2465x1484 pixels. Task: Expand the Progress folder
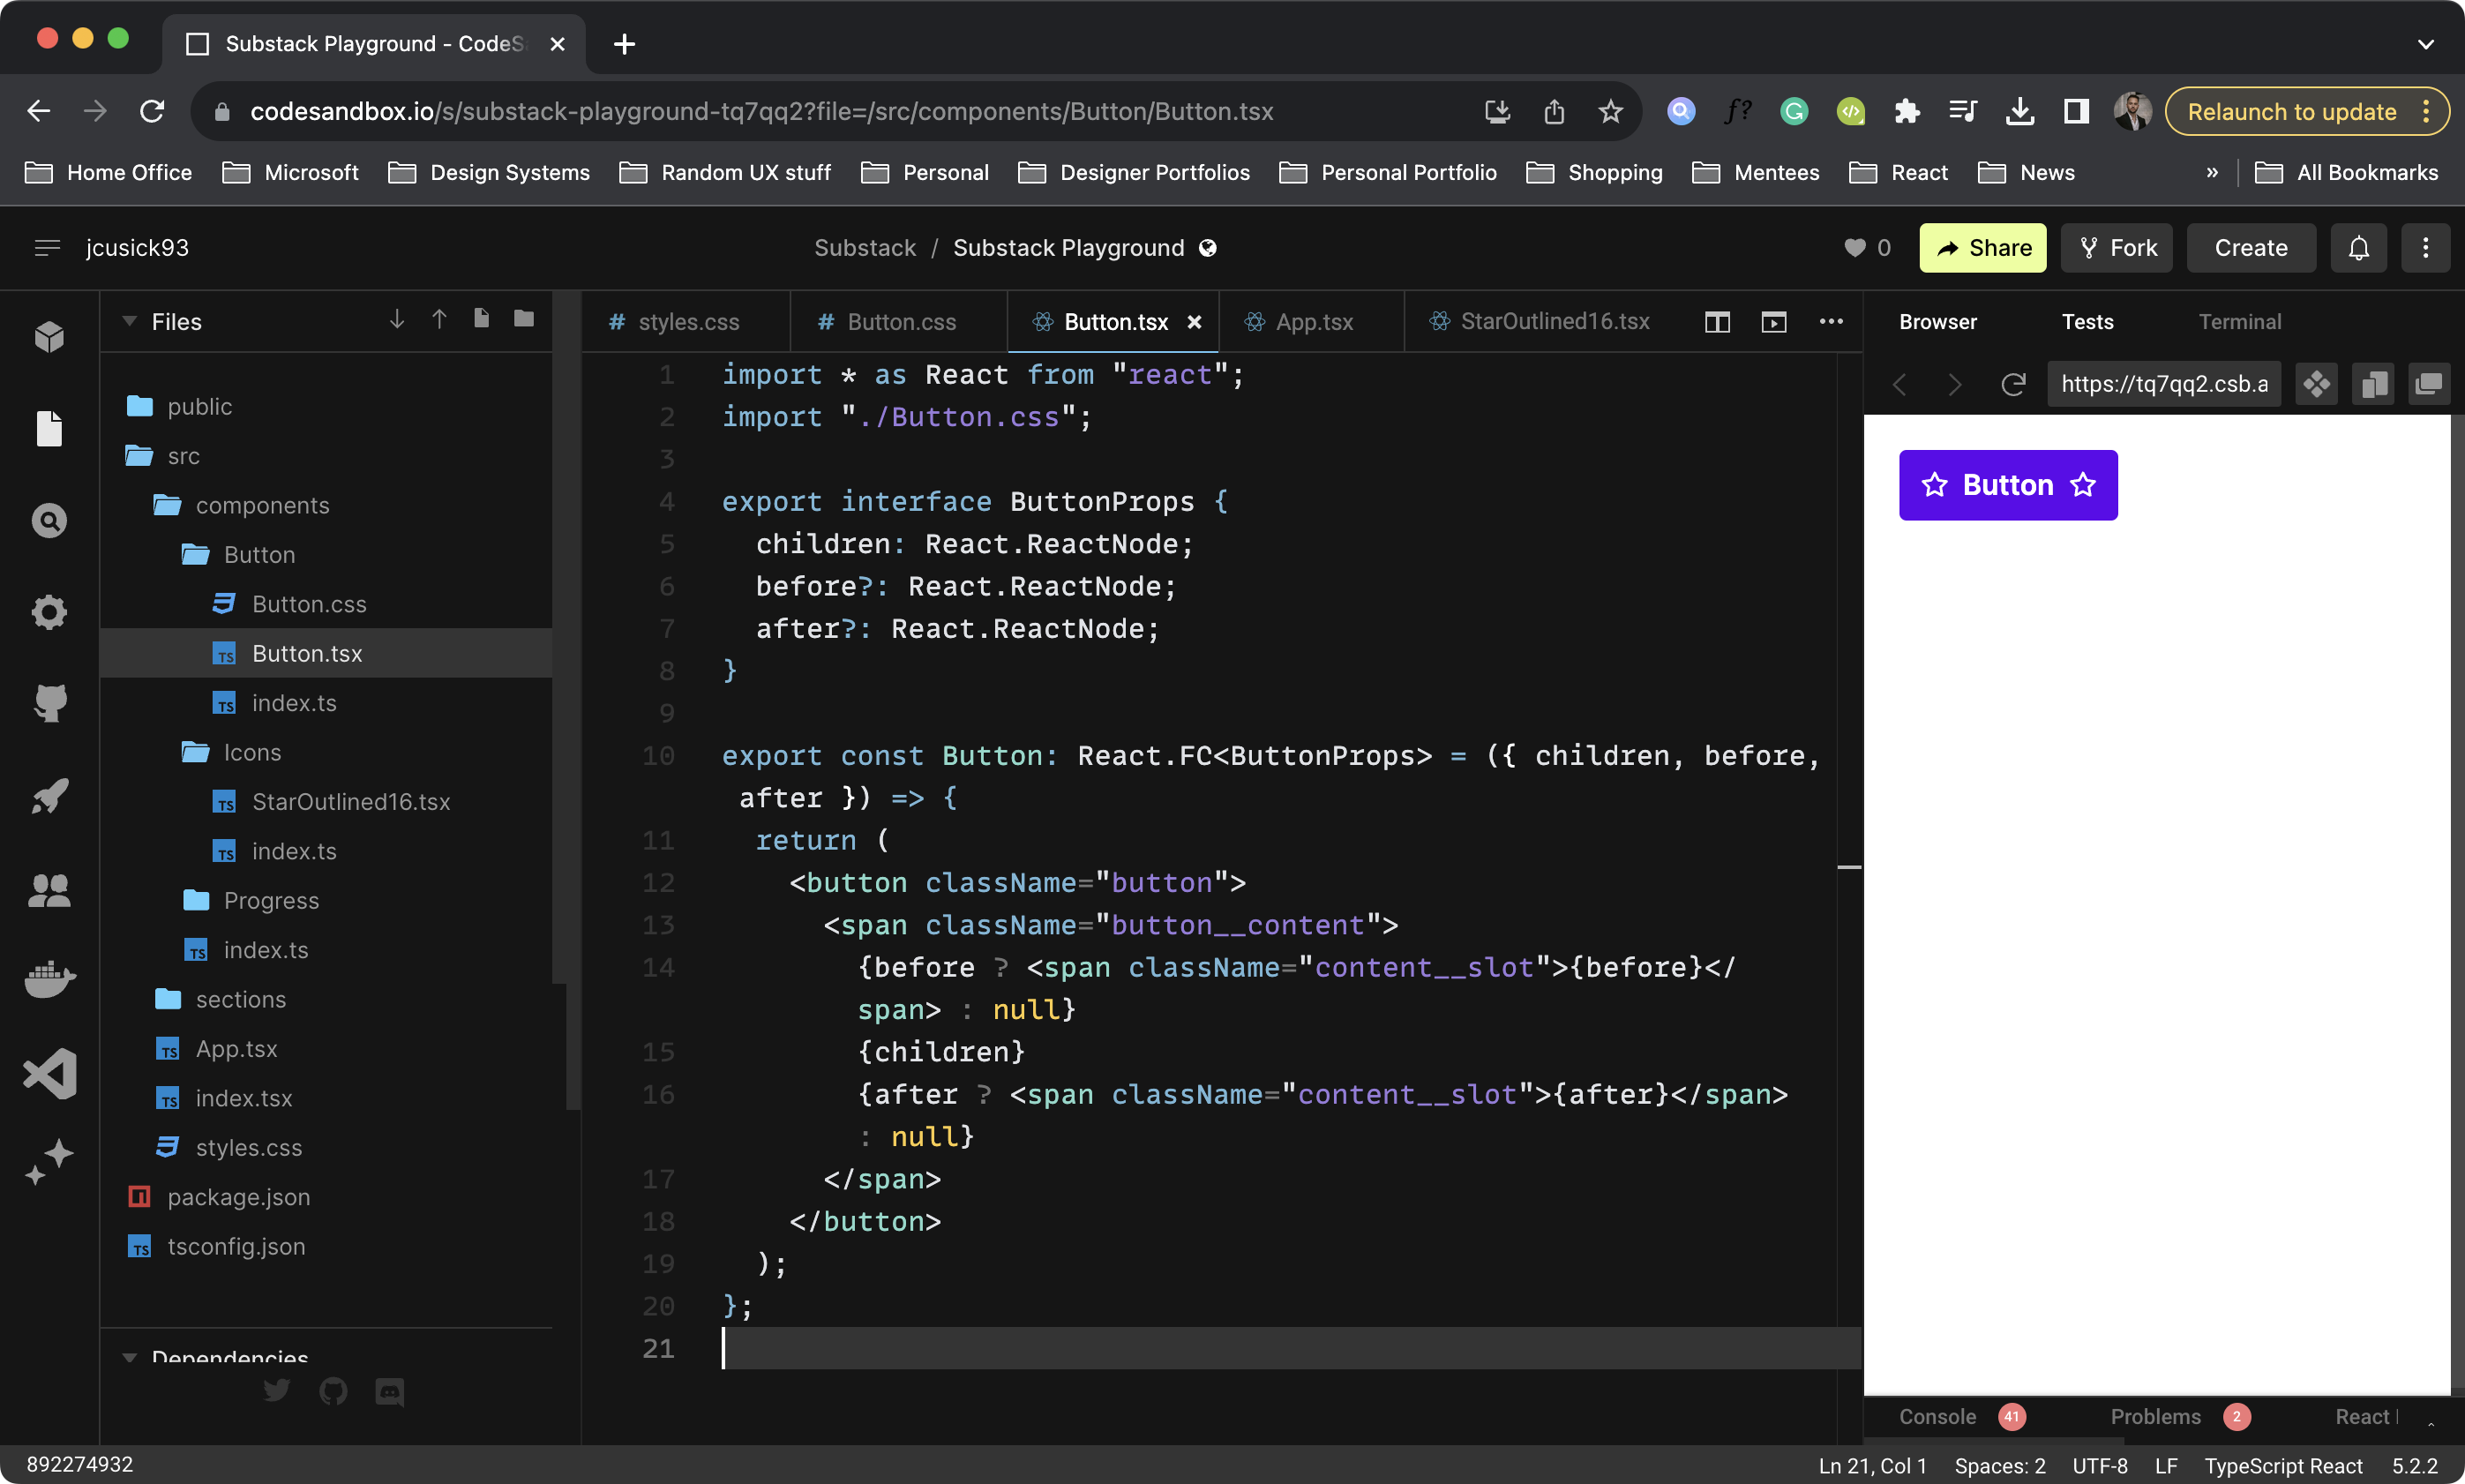[270, 900]
